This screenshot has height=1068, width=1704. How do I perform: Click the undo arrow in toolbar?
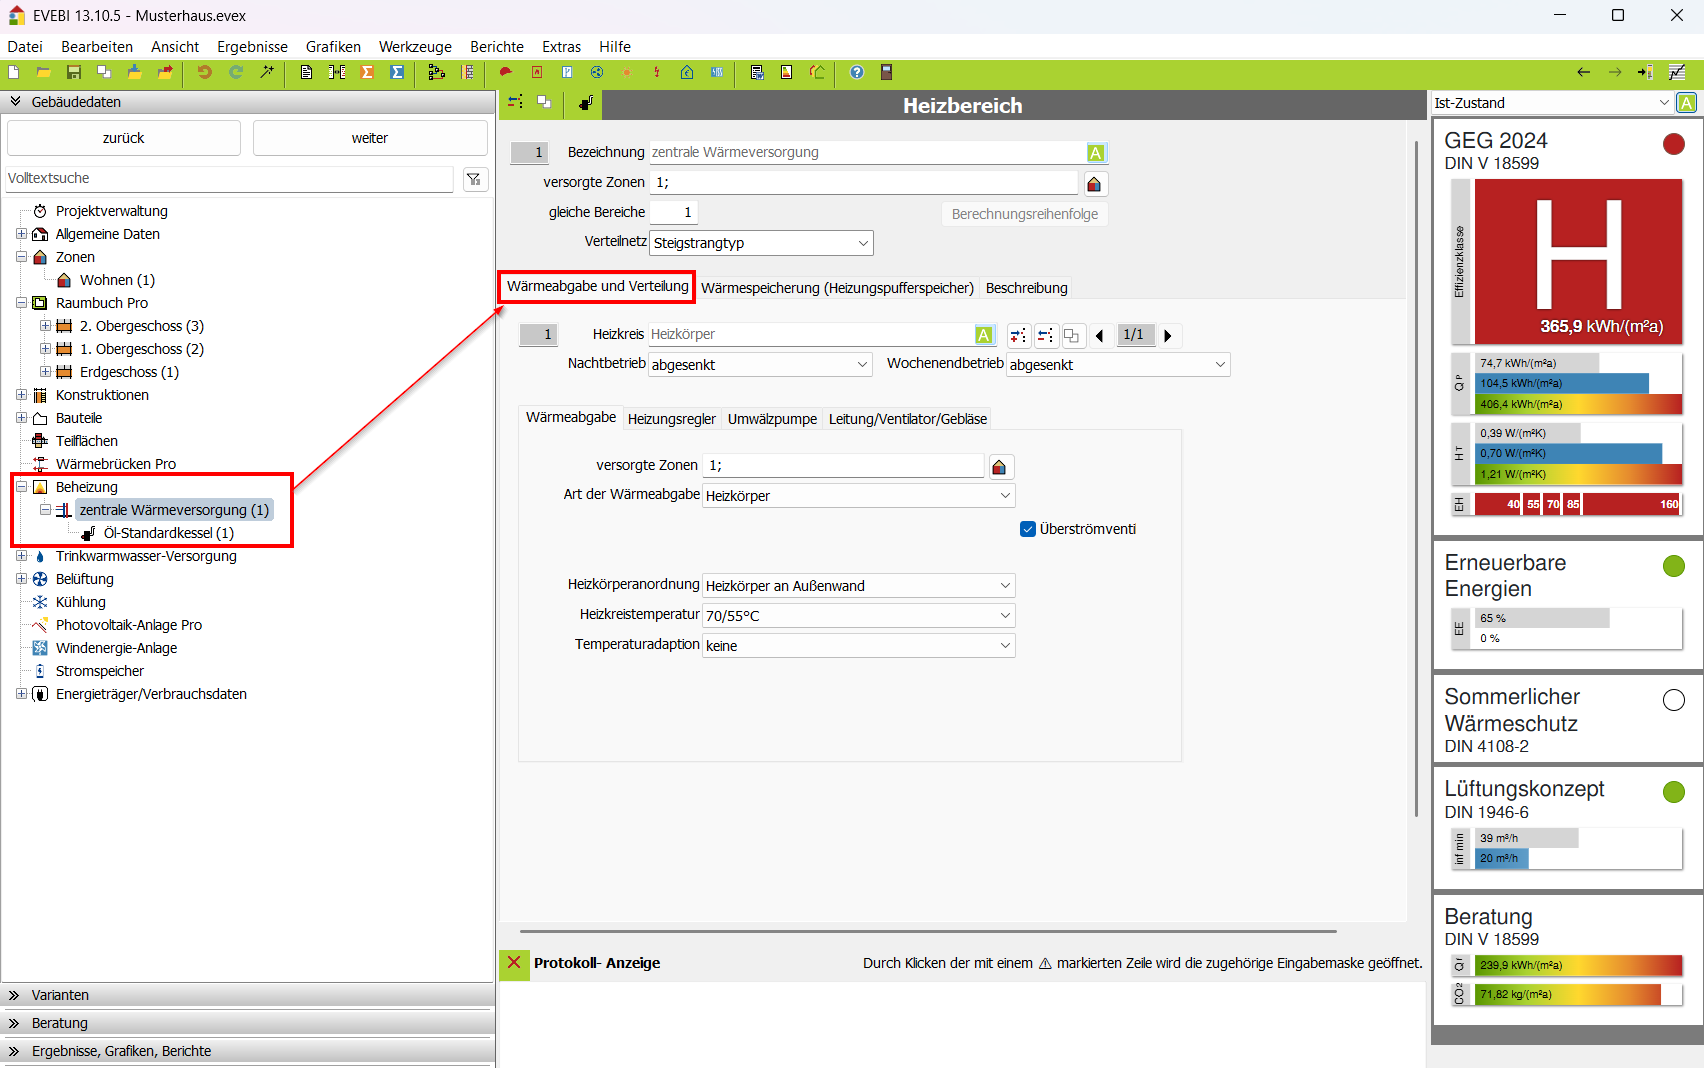204,72
